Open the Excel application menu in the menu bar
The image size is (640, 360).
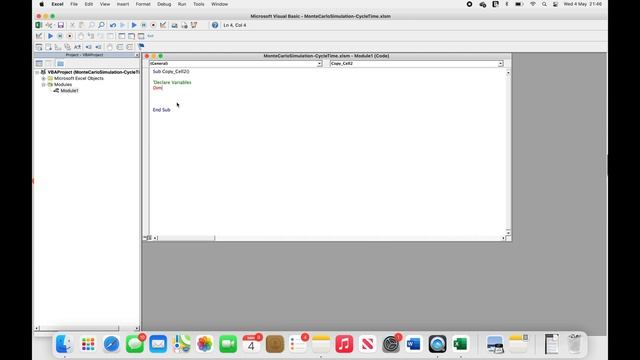57,4
